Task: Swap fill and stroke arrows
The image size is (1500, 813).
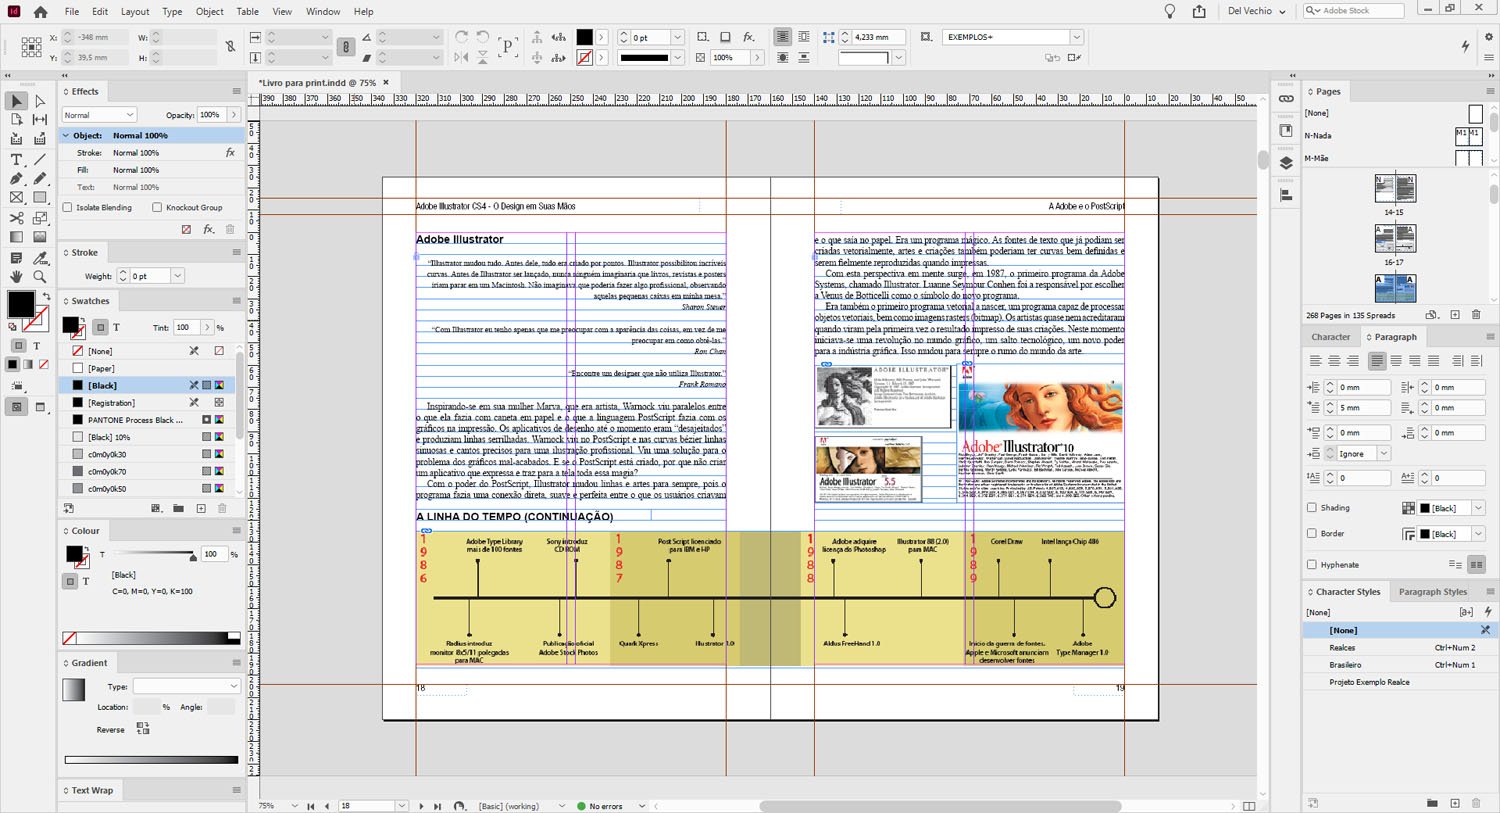Action: (46, 297)
